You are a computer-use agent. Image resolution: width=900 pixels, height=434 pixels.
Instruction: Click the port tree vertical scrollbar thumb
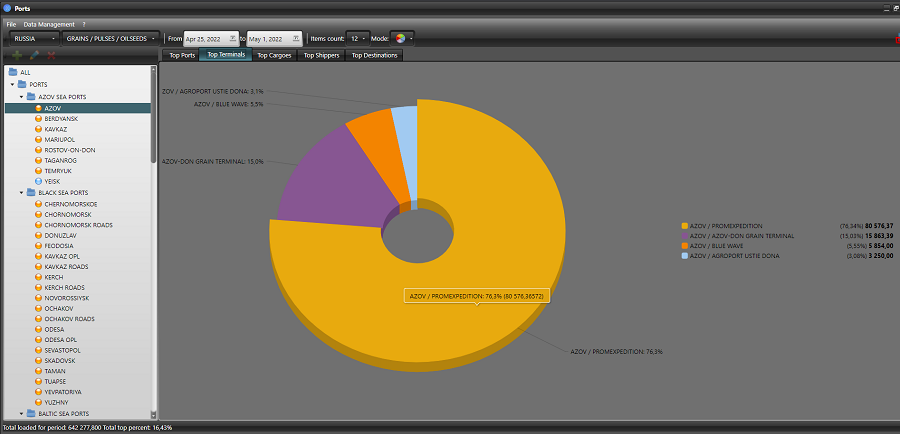pos(153,118)
